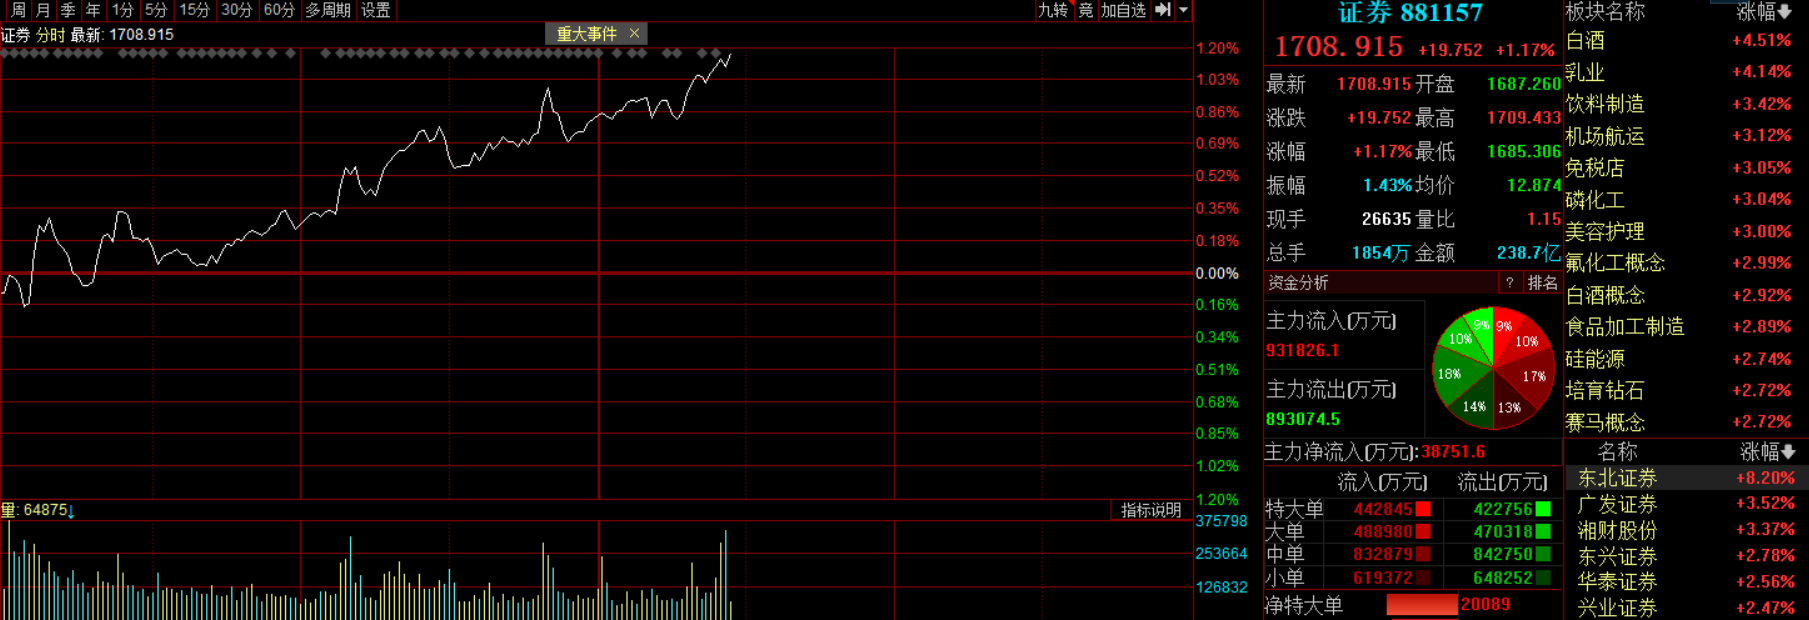Sort sector list by 涨幅 arrow
Screen dimensions: 1809x620
1785,12
